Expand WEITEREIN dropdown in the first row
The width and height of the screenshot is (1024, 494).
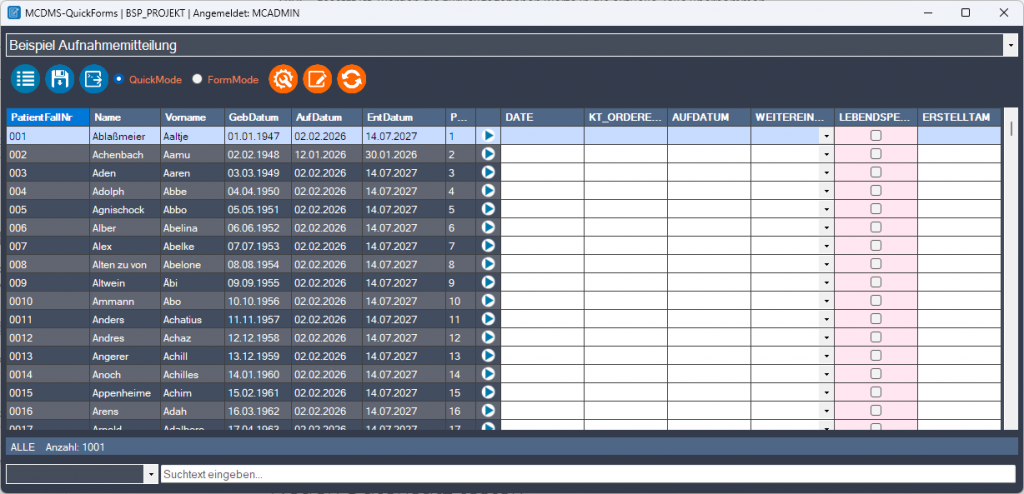[x=826, y=136]
